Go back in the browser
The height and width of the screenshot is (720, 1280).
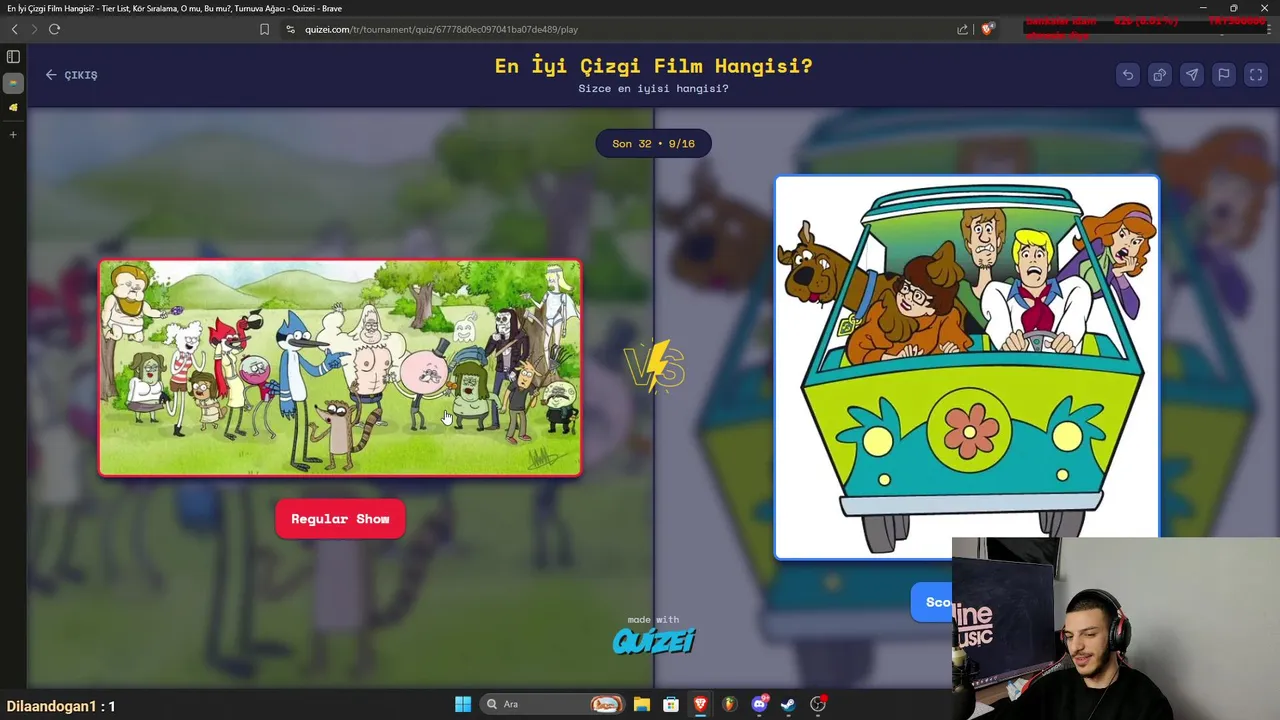point(14,29)
